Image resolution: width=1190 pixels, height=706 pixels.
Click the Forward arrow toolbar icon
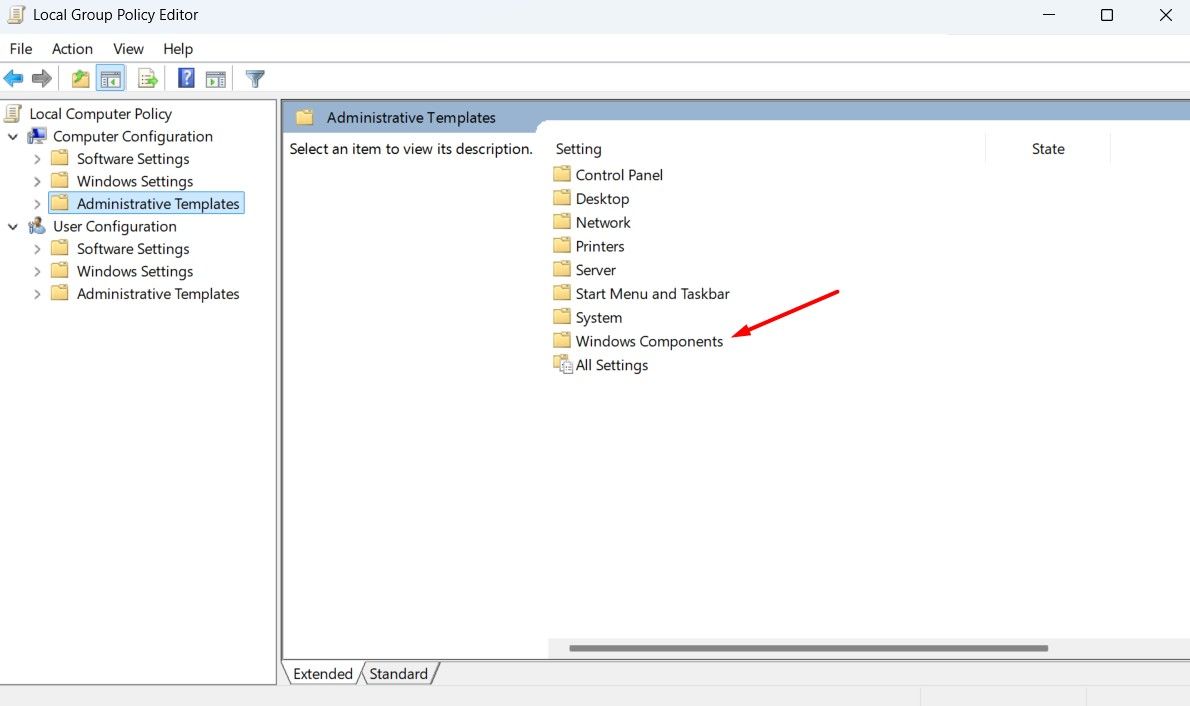click(42, 78)
